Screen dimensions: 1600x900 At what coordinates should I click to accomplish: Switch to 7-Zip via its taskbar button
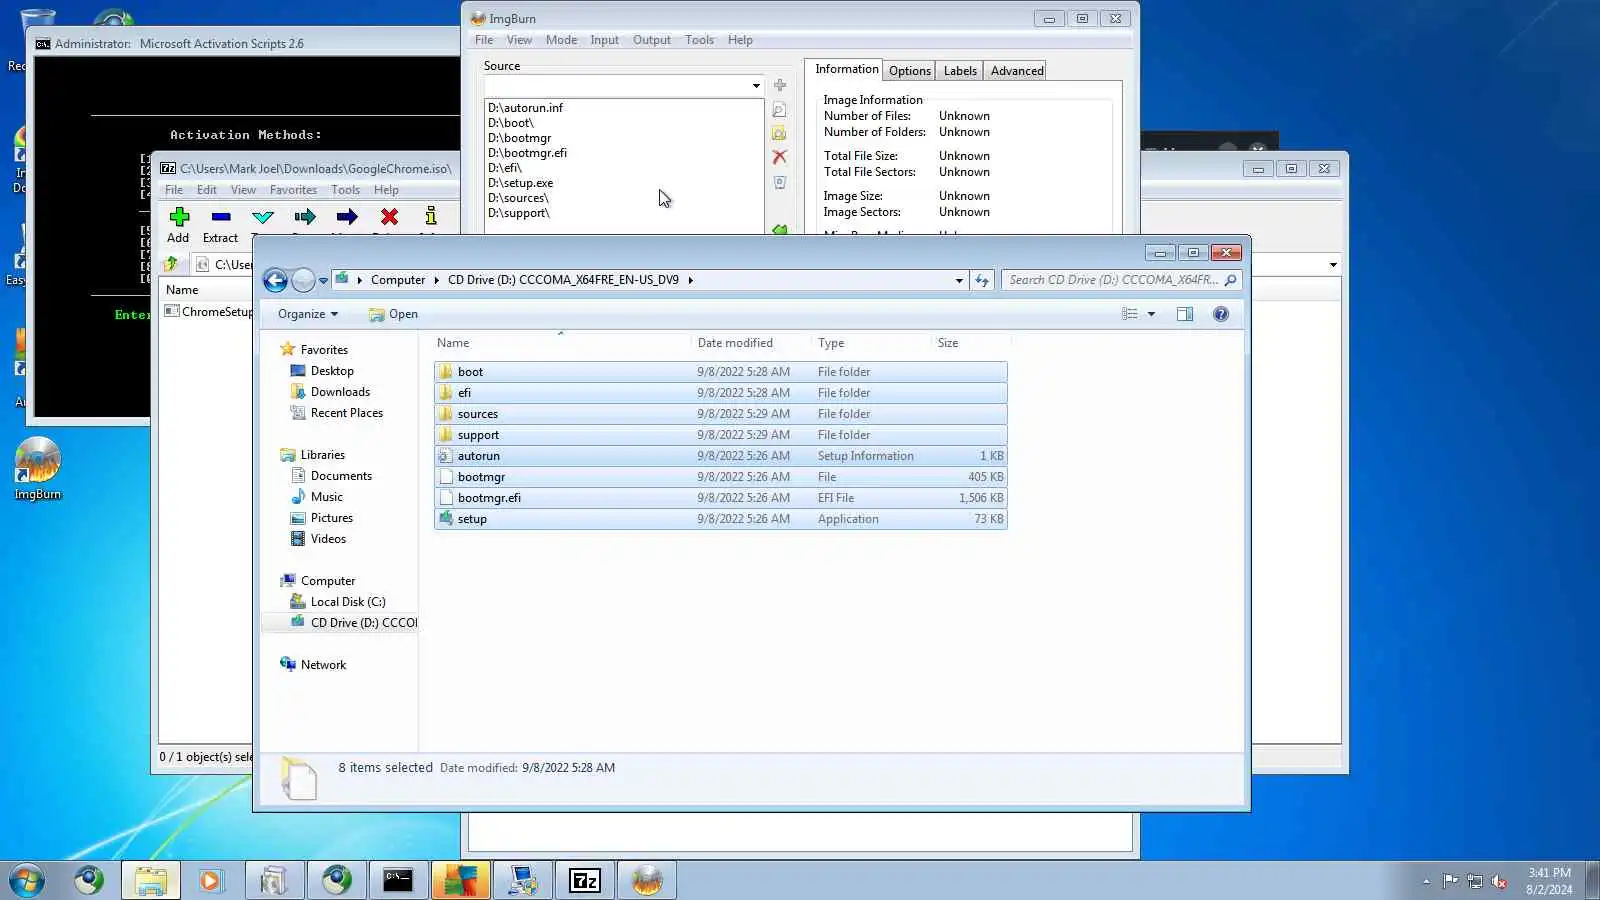(x=585, y=880)
